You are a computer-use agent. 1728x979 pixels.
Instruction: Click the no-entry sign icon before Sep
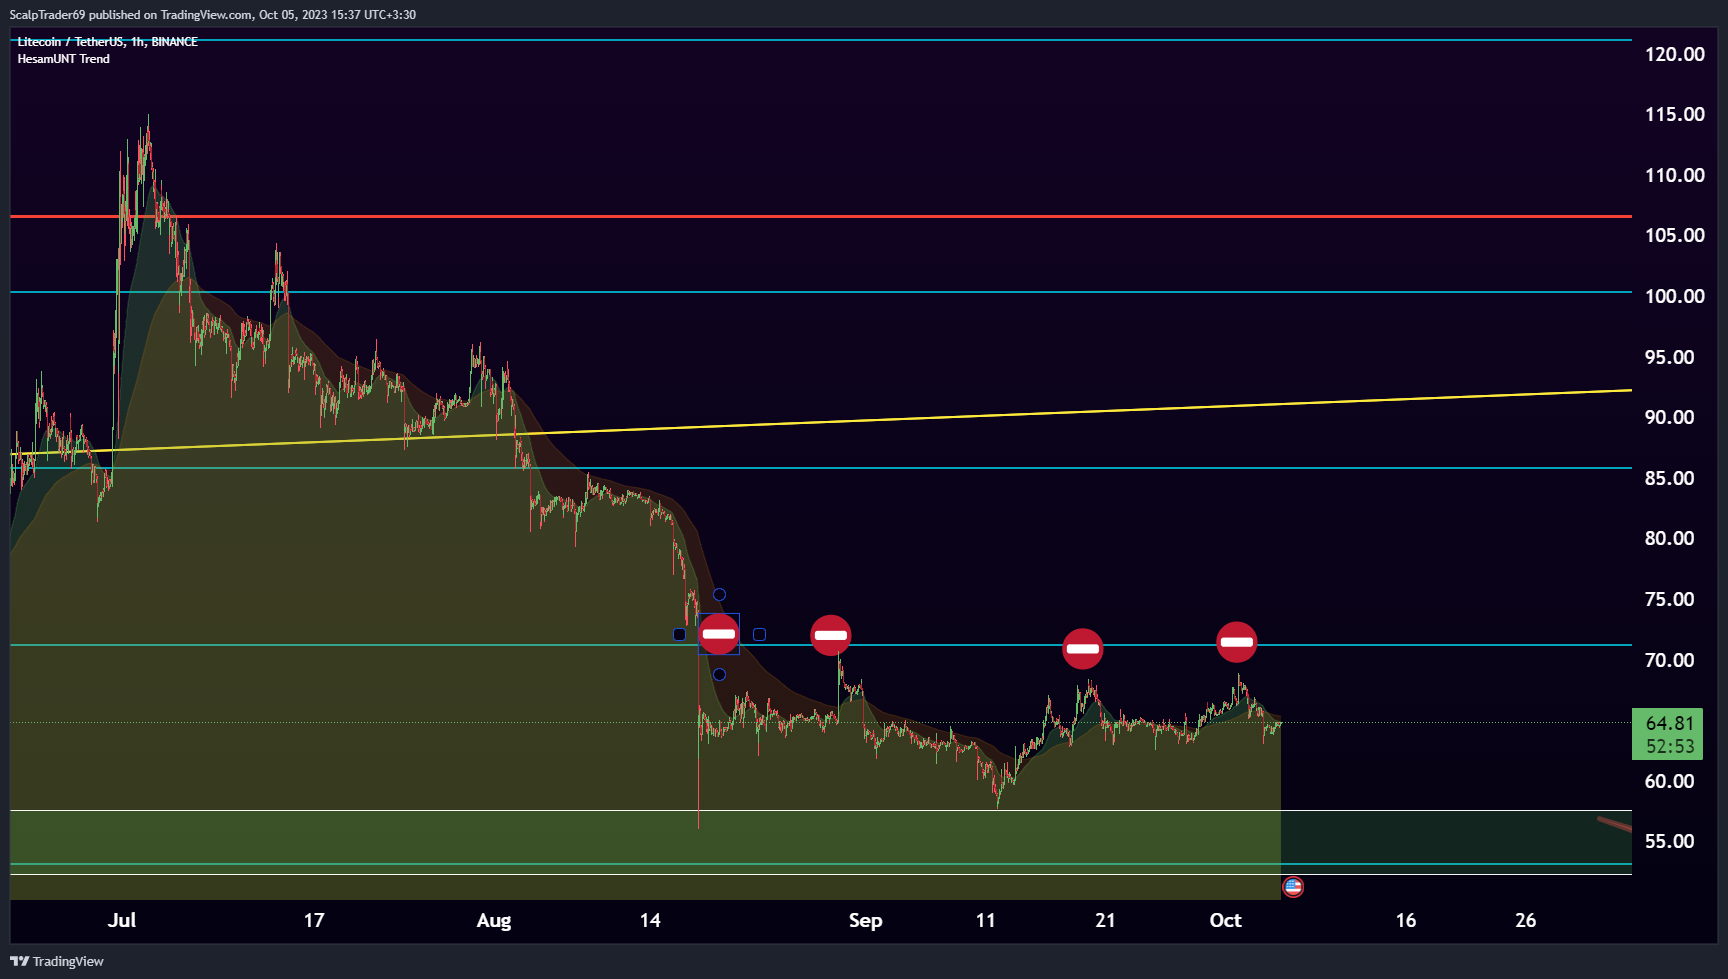[x=831, y=635]
